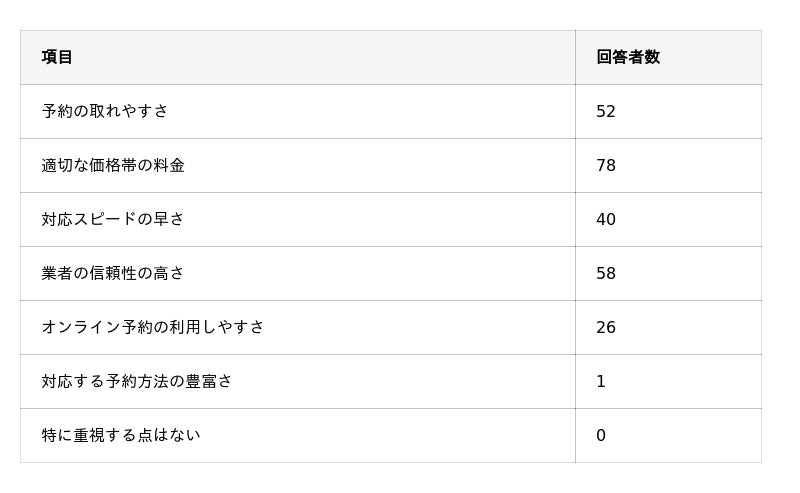Click the respondent count 58
The width and height of the screenshot is (800, 493).
[x=606, y=273]
